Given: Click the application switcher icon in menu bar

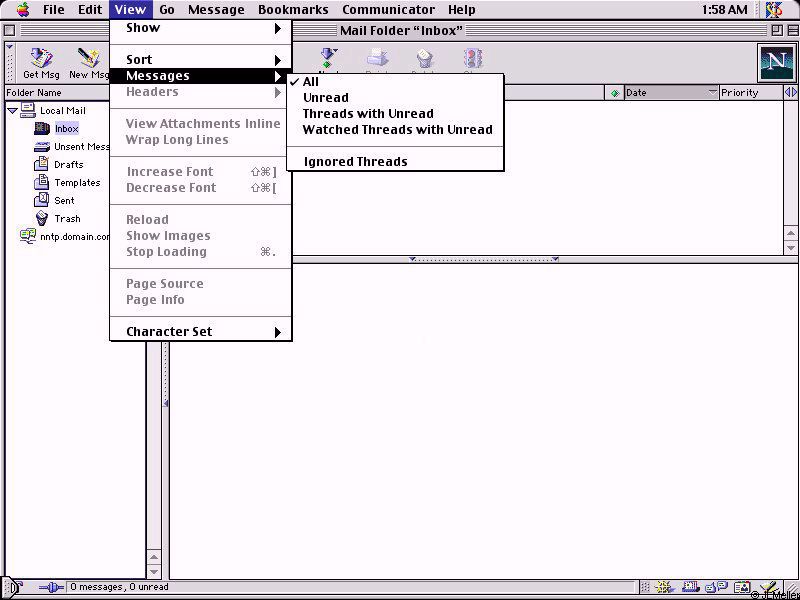Looking at the screenshot, I should point(774,10).
